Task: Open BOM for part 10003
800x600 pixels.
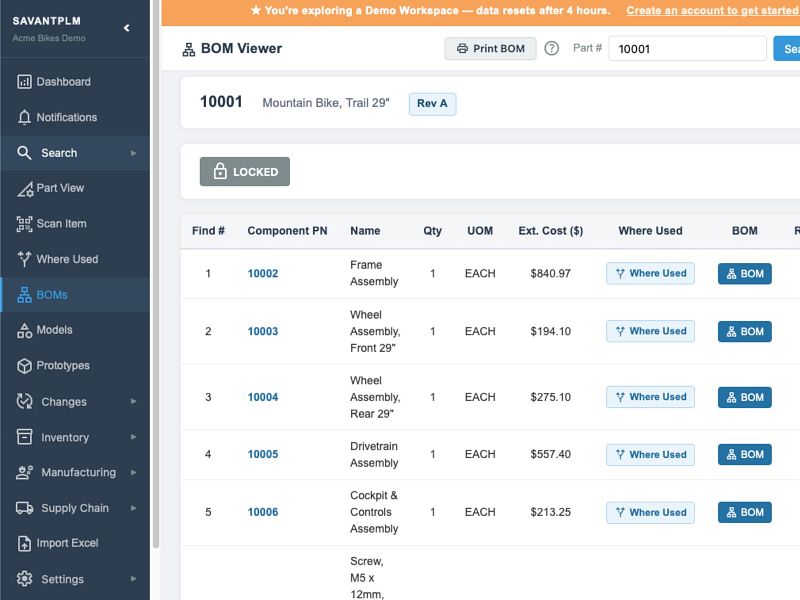Action: [745, 332]
